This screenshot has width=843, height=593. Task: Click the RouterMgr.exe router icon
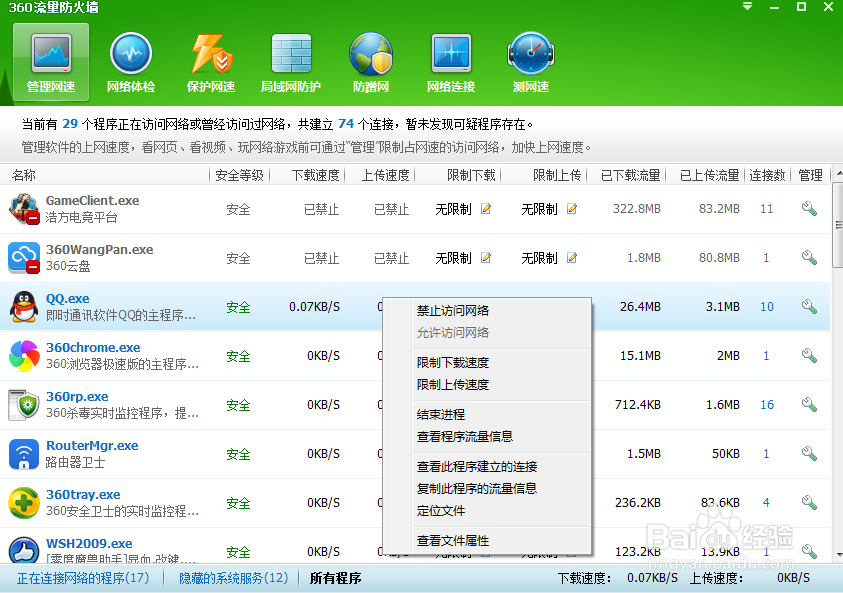point(24,454)
